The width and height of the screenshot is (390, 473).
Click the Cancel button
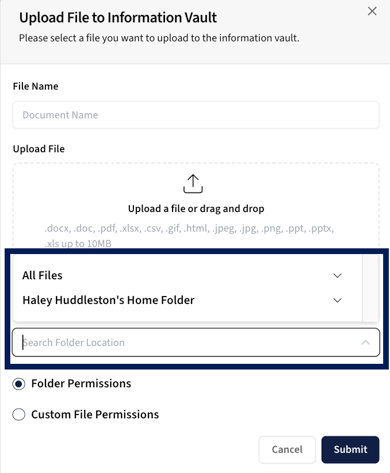coord(287,449)
